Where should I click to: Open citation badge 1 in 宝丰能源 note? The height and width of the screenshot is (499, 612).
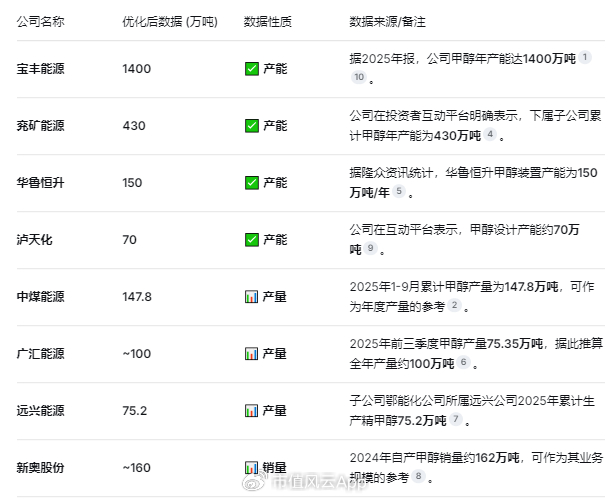(585, 57)
